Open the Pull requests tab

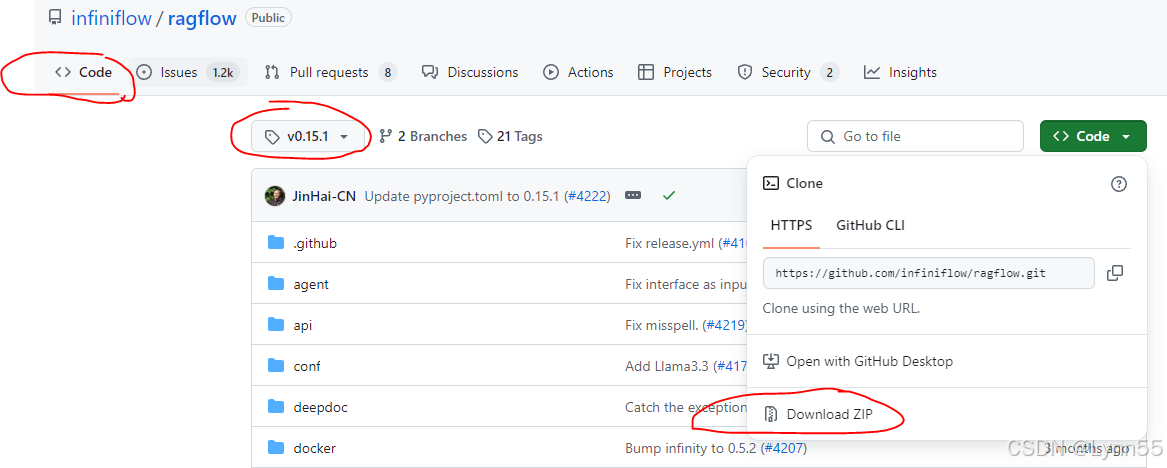[x=331, y=72]
